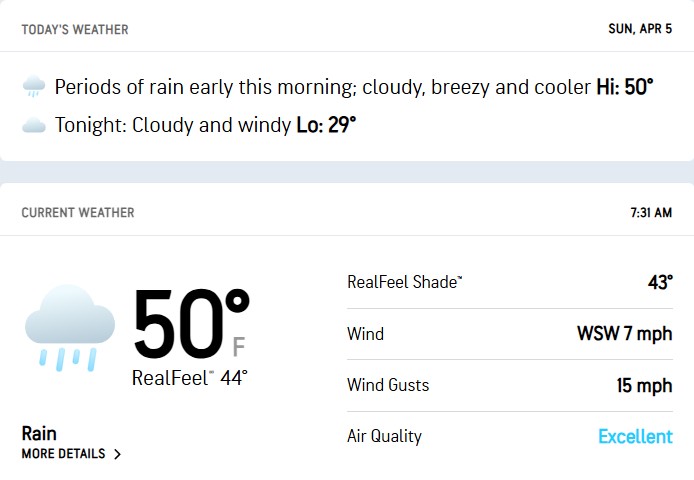
Task: Click the cloud icon beside Tonight forecast
Action: pyautogui.click(x=33, y=126)
